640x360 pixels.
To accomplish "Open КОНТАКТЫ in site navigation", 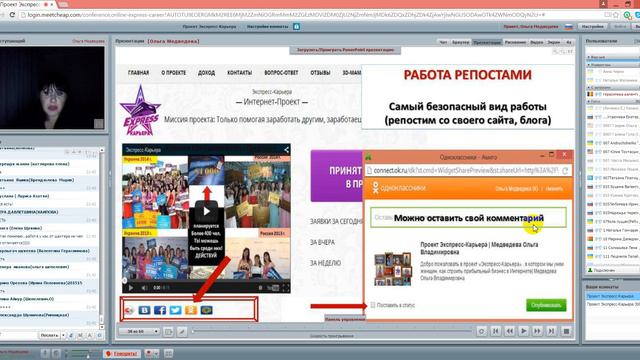I will tap(240, 73).
